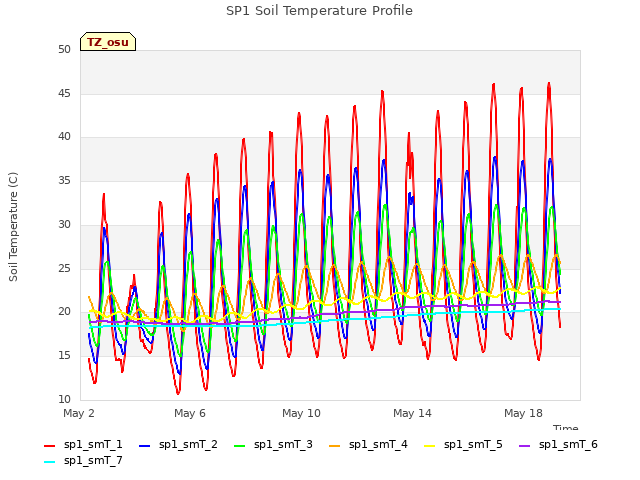Click the 40 y-axis tick label
The height and width of the screenshot is (480, 640).
tap(64, 137)
